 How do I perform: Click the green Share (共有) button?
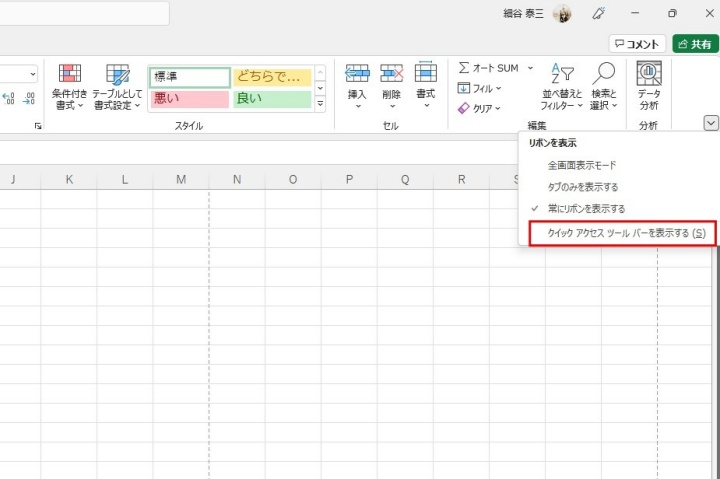695,44
